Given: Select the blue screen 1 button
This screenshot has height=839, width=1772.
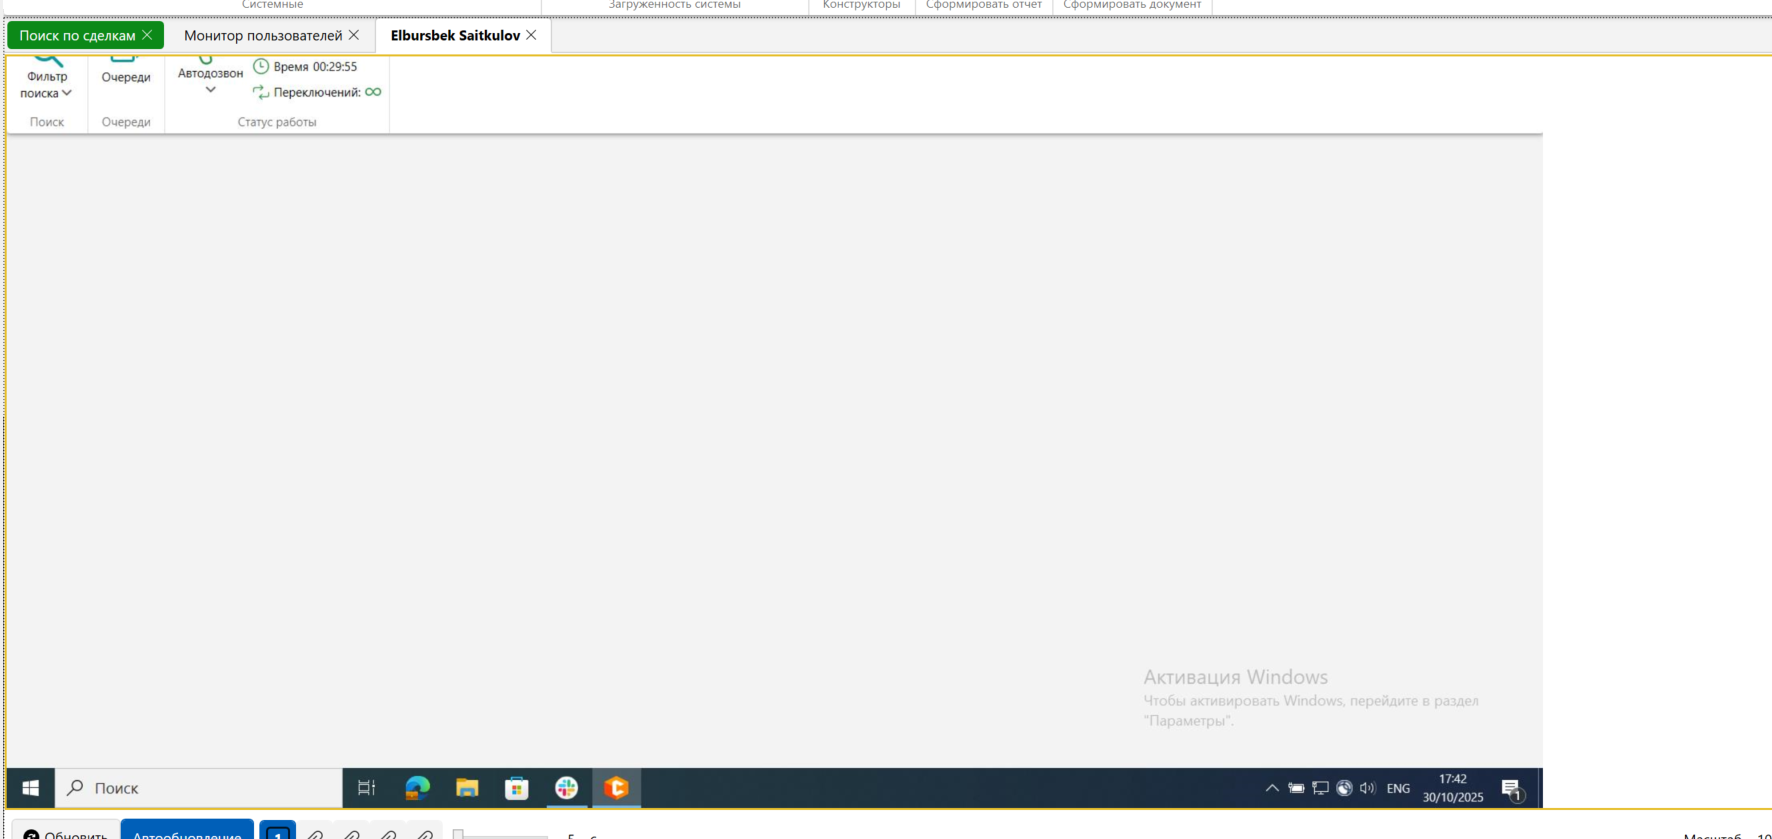Looking at the screenshot, I should tap(278, 832).
